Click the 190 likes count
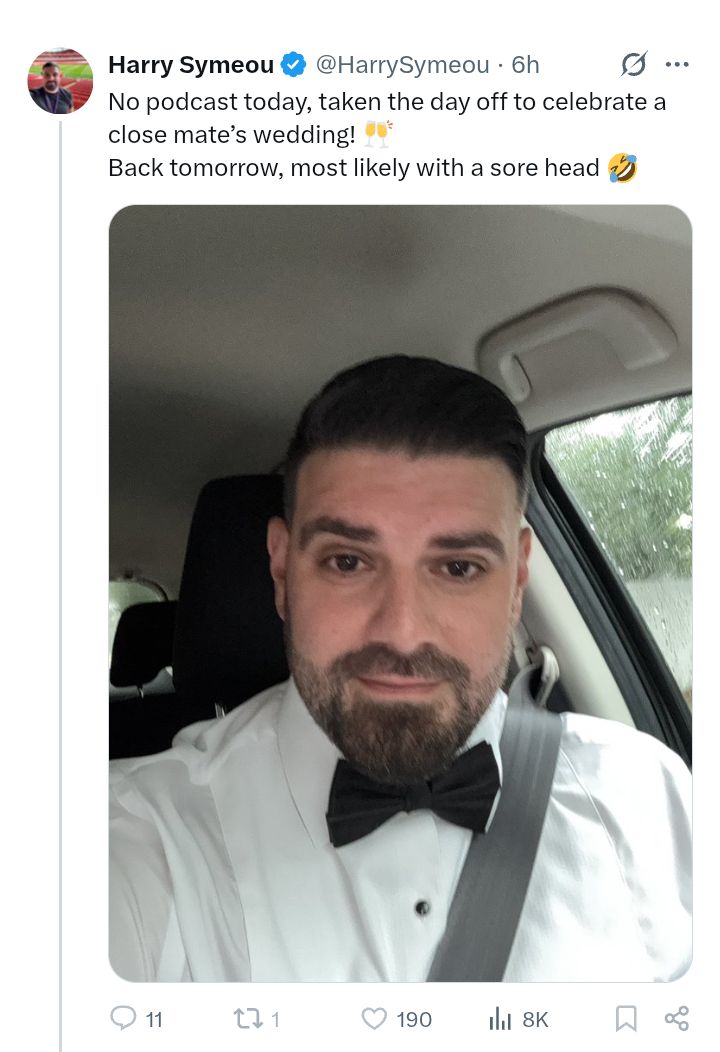 413,1020
